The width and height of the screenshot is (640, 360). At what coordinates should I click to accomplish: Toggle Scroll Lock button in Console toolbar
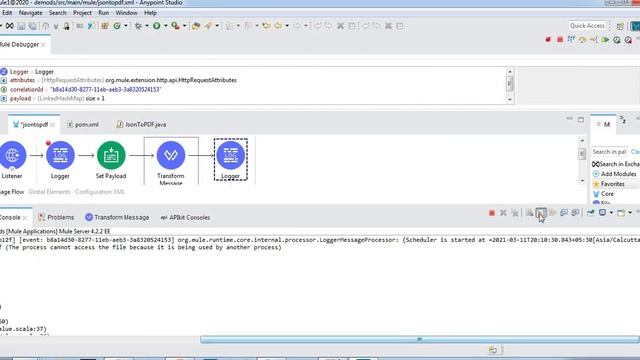coord(541,213)
